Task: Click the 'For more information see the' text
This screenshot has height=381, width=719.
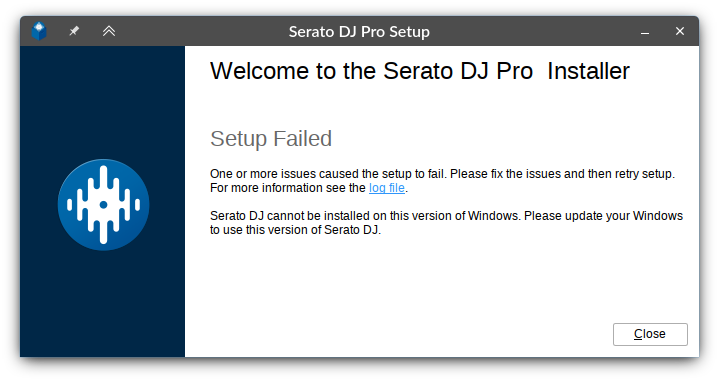Action: coord(288,188)
